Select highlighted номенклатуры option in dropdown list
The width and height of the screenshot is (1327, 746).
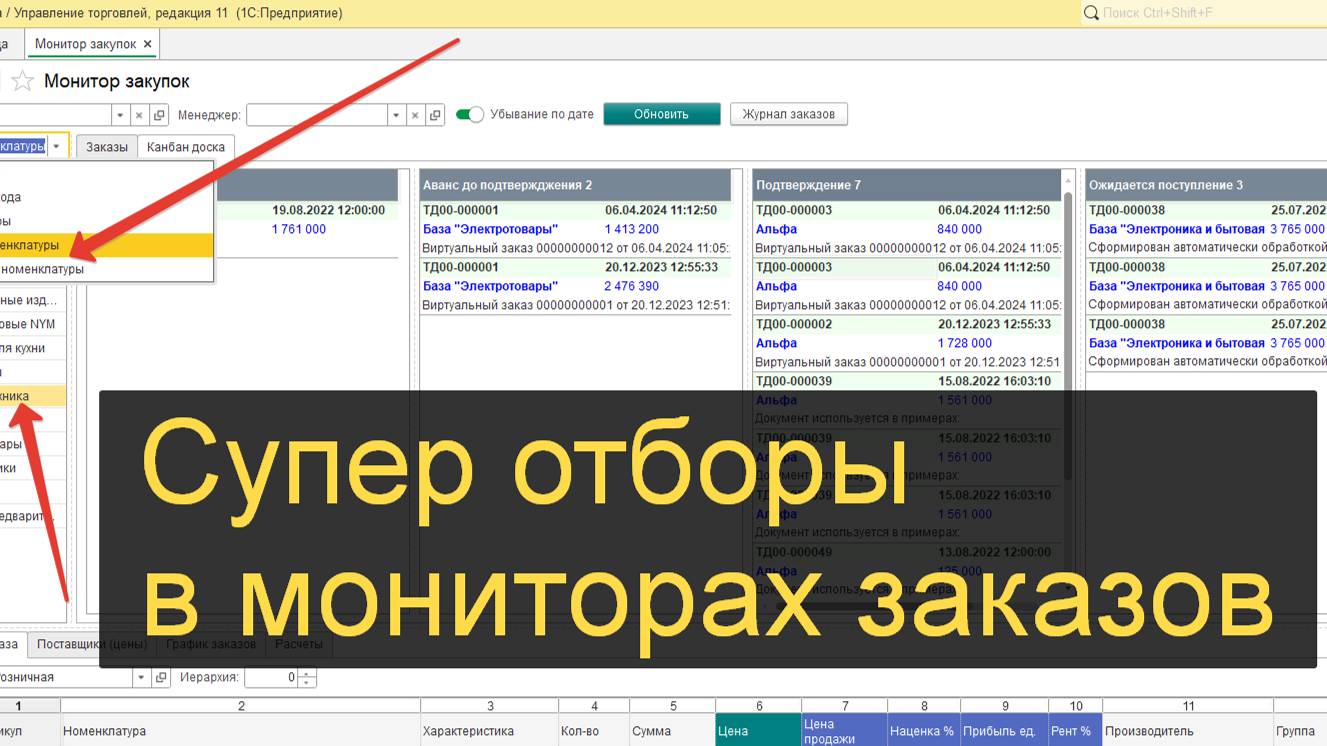coord(106,245)
